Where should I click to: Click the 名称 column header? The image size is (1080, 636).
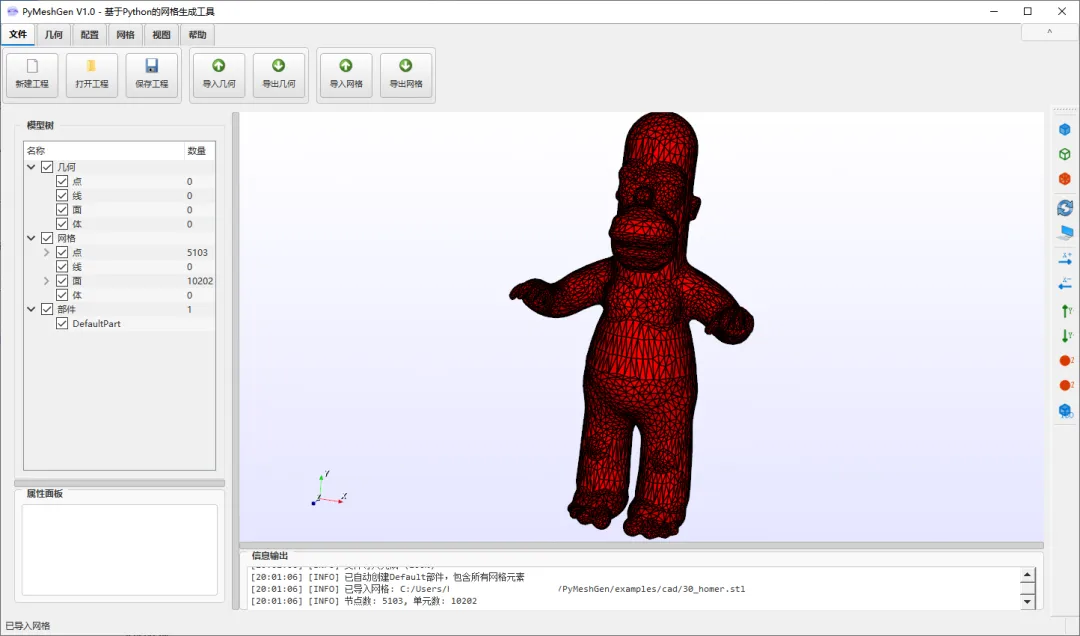pyautogui.click(x=104, y=151)
